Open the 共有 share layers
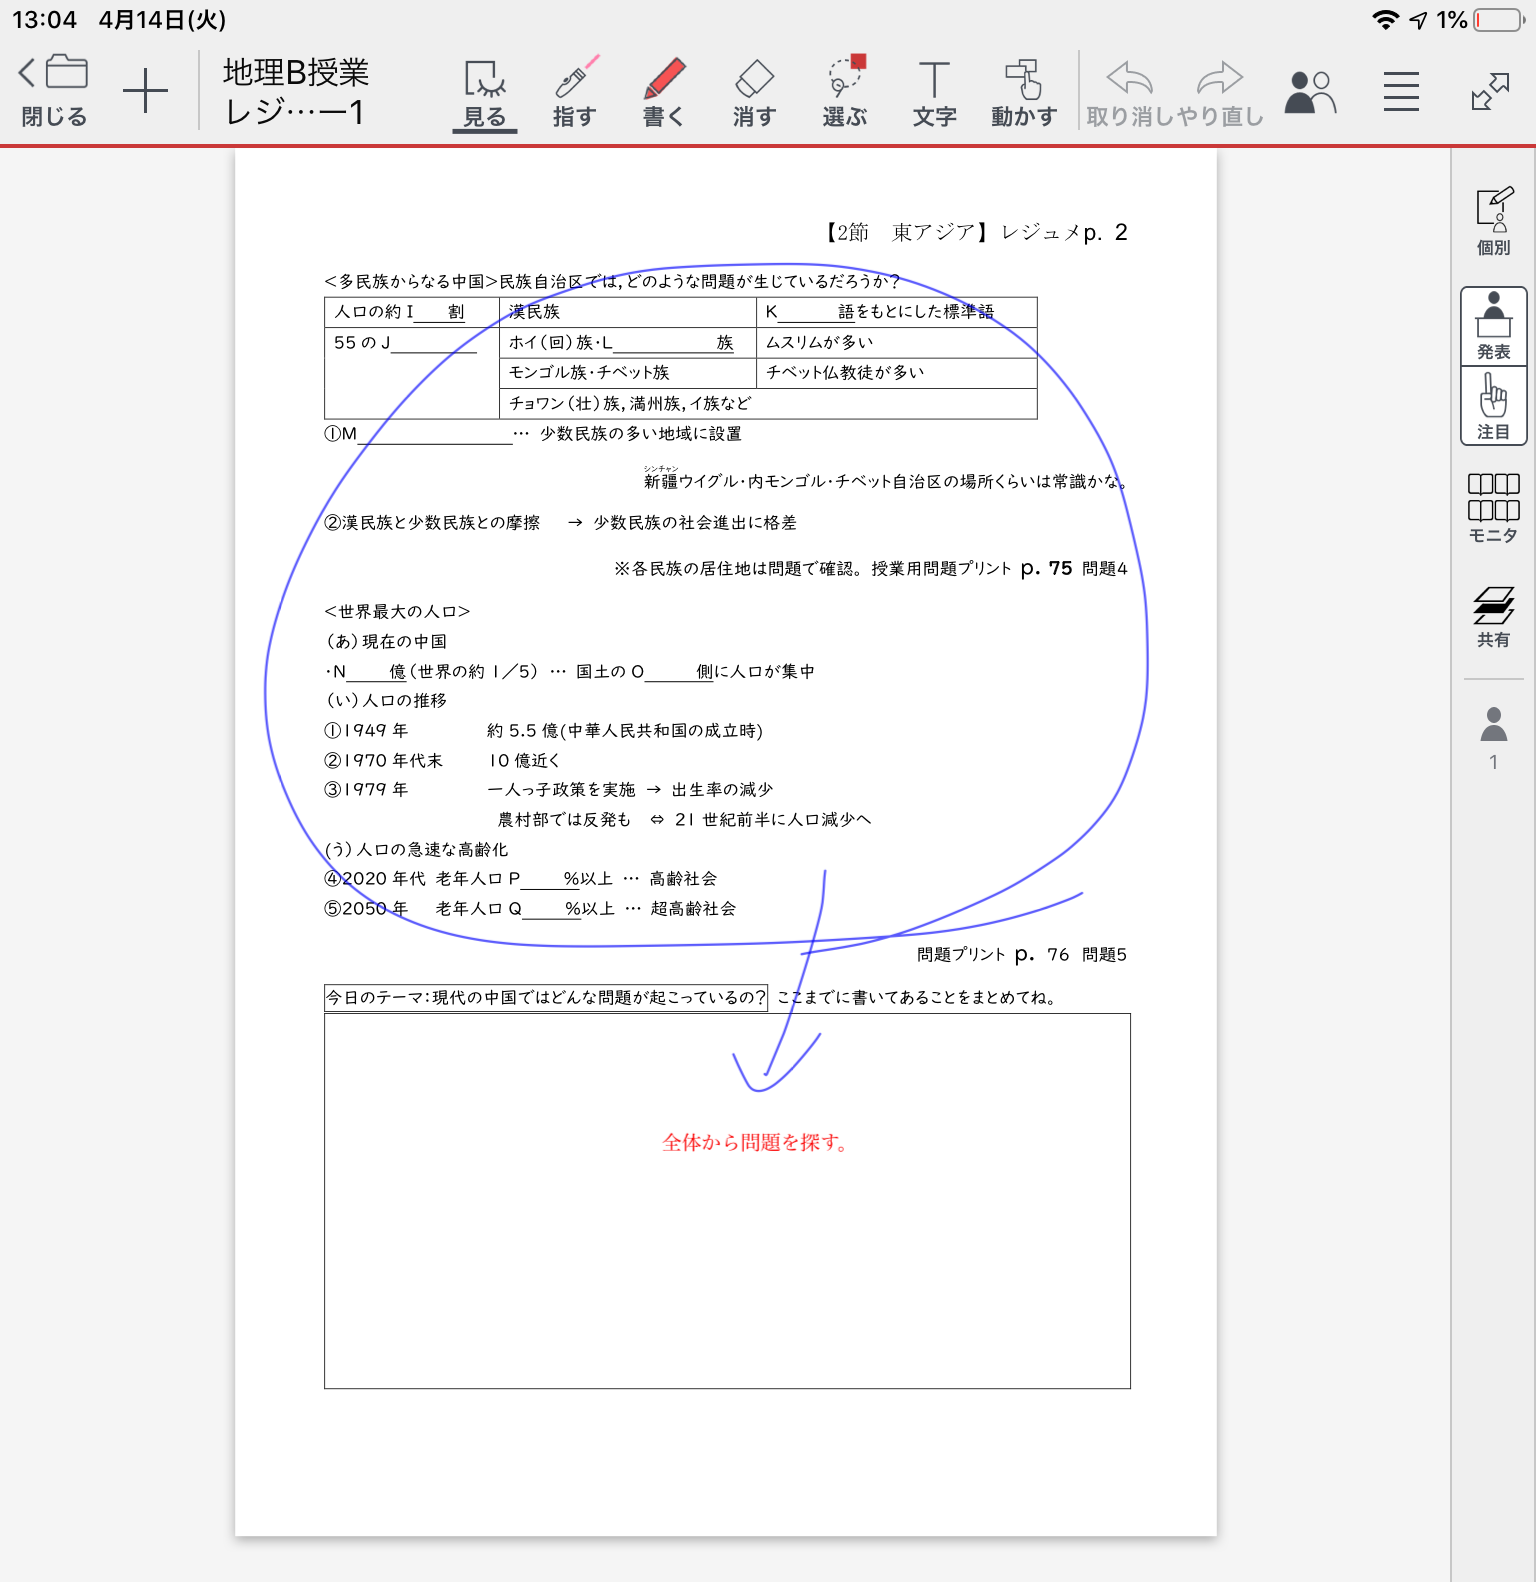 coord(1494,617)
